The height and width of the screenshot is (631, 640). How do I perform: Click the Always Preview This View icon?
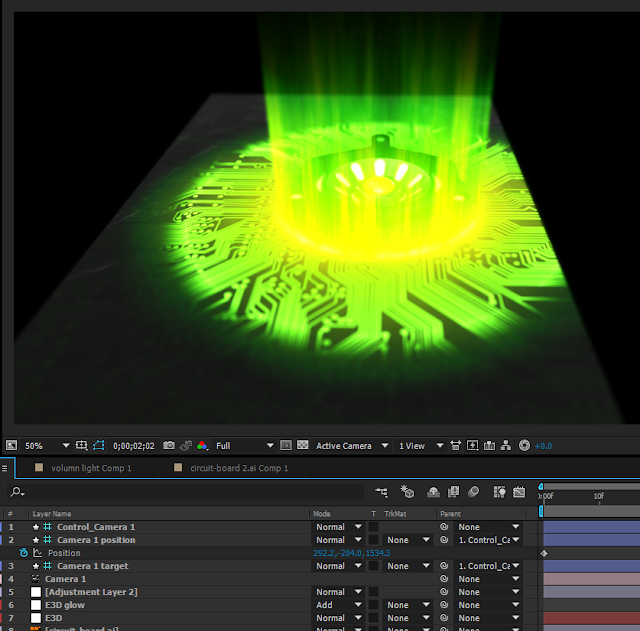tap(11, 446)
